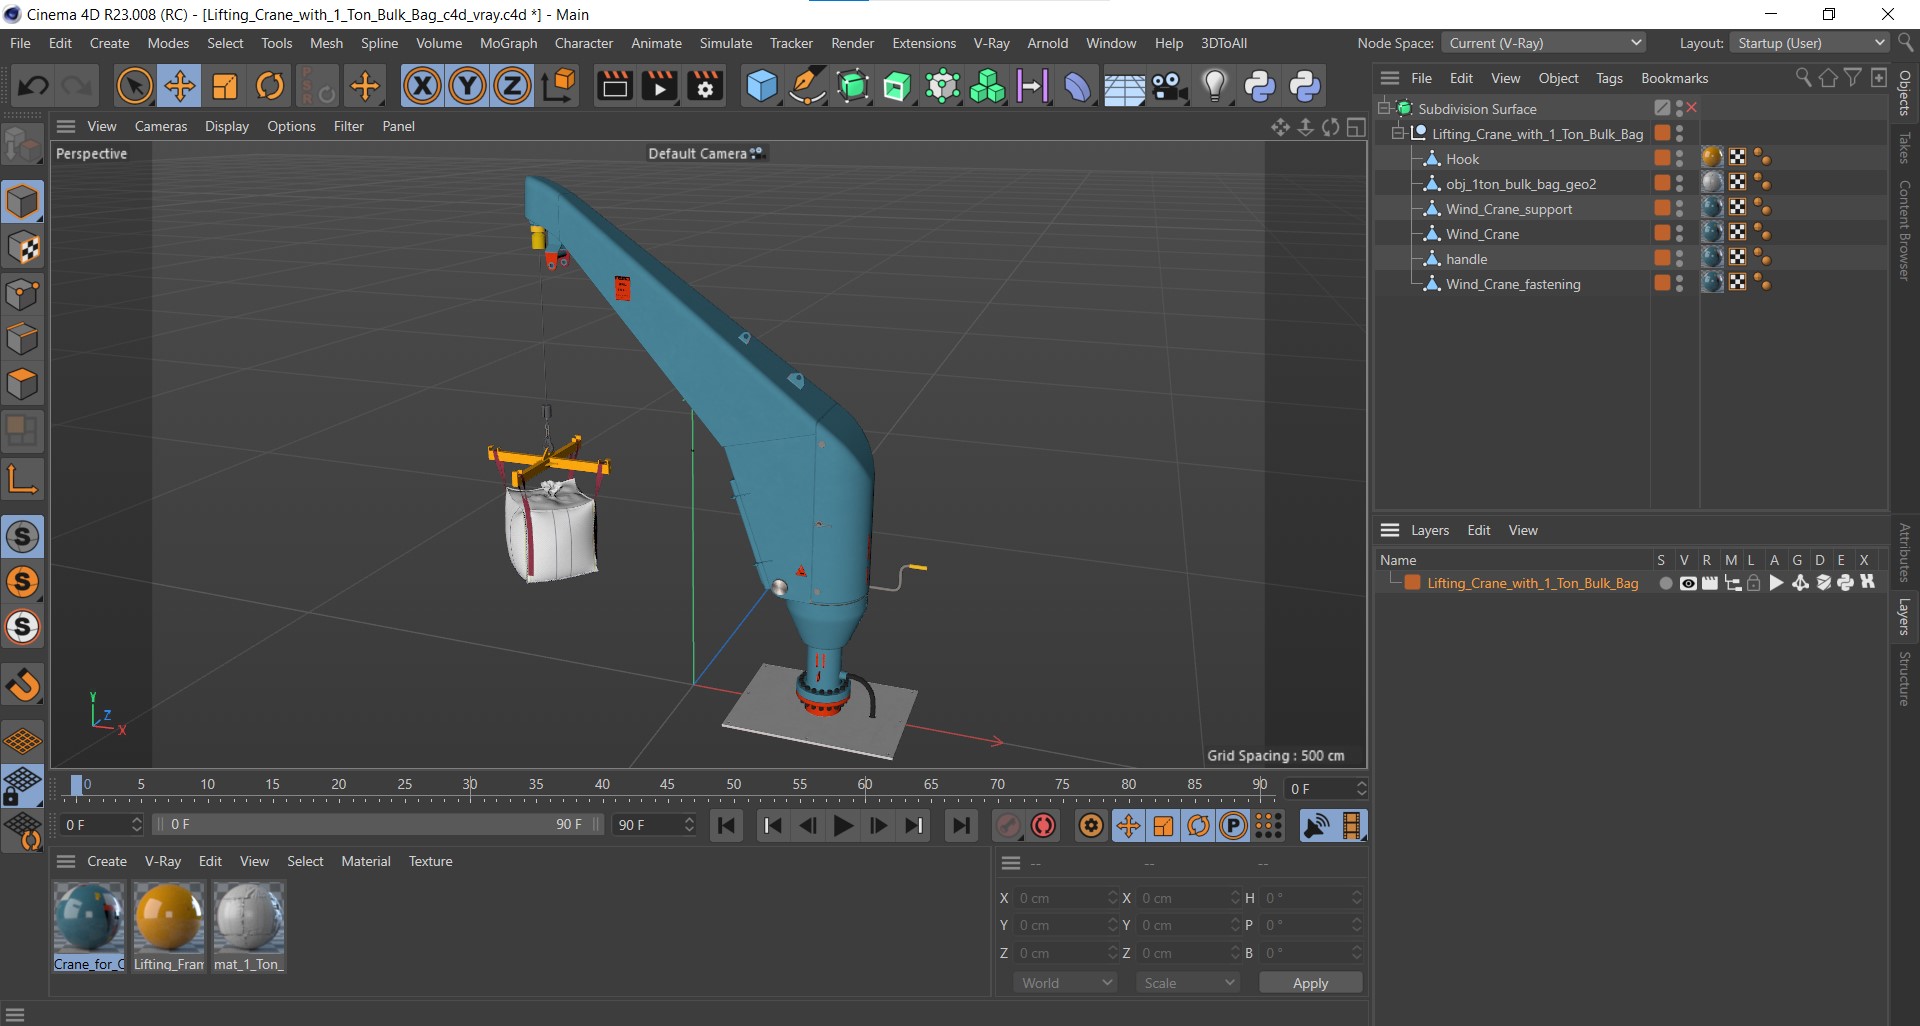The height and width of the screenshot is (1026, 1920).
Task: Open the Spline Pen tool
Action: (x=807, y=86)
